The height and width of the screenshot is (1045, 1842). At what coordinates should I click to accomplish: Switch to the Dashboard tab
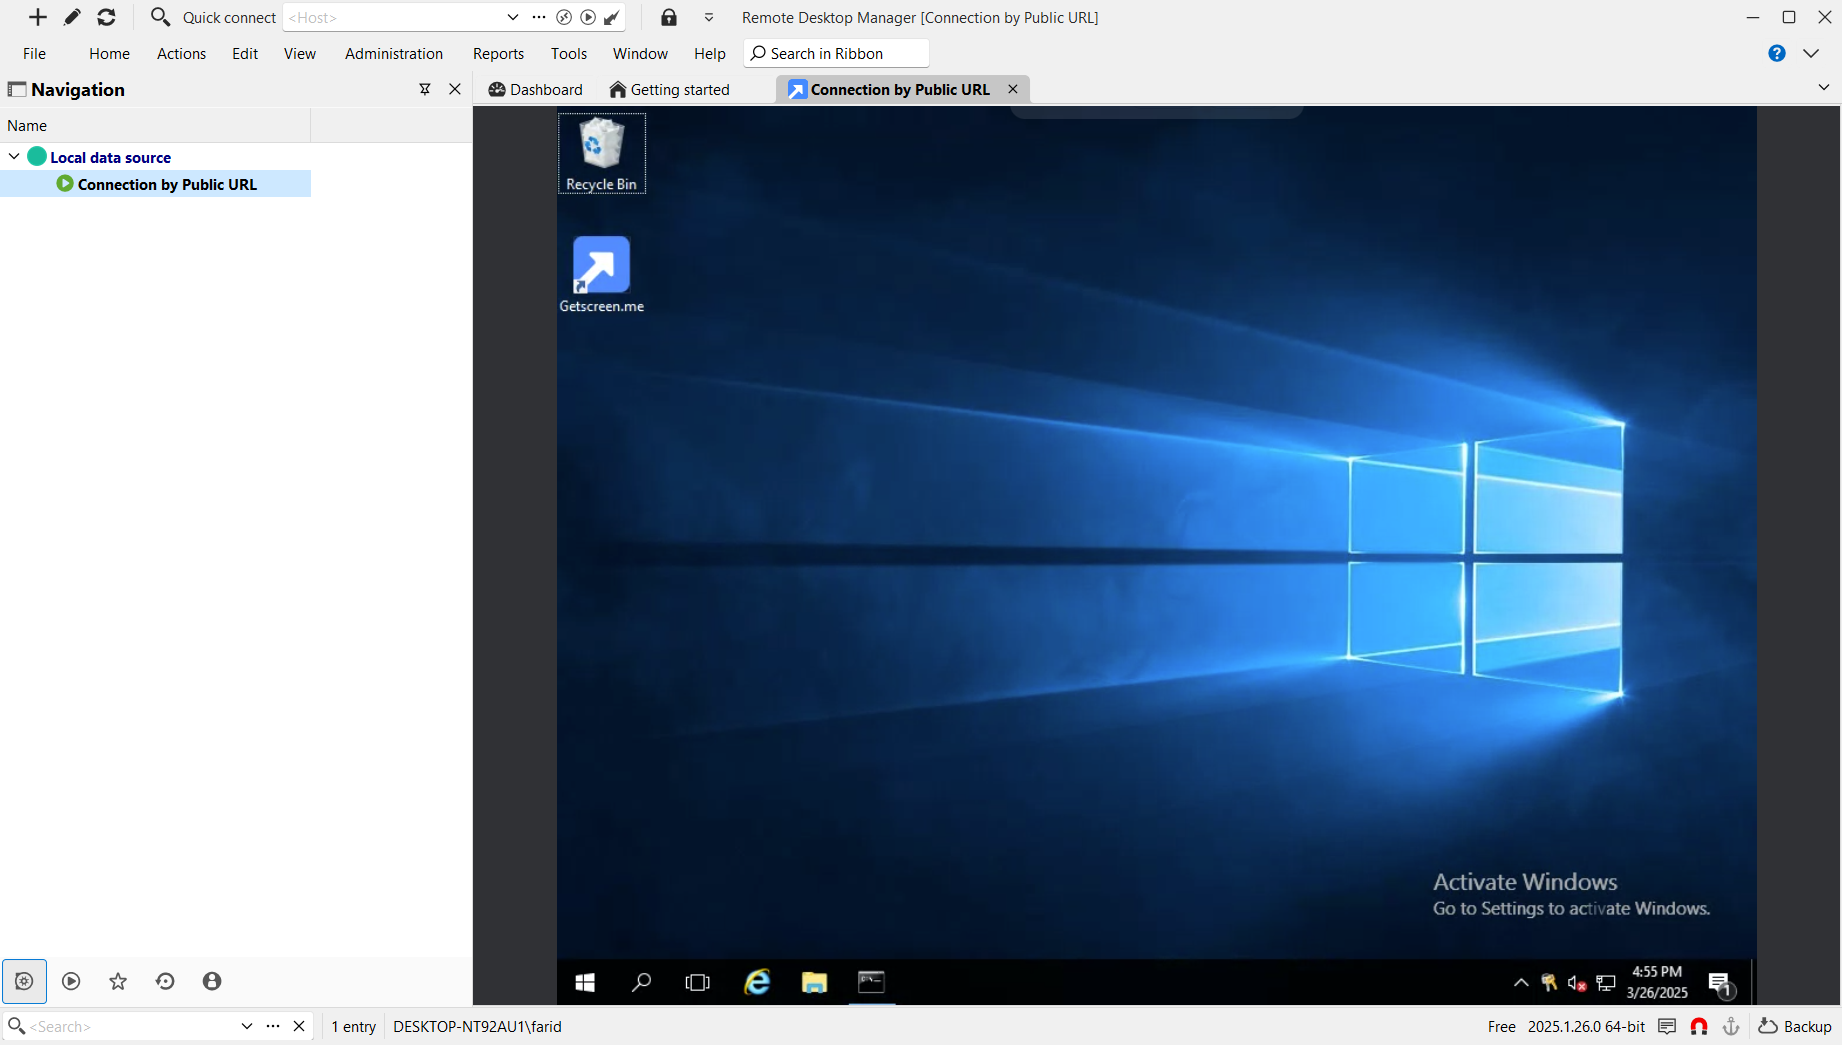(535, 89)
